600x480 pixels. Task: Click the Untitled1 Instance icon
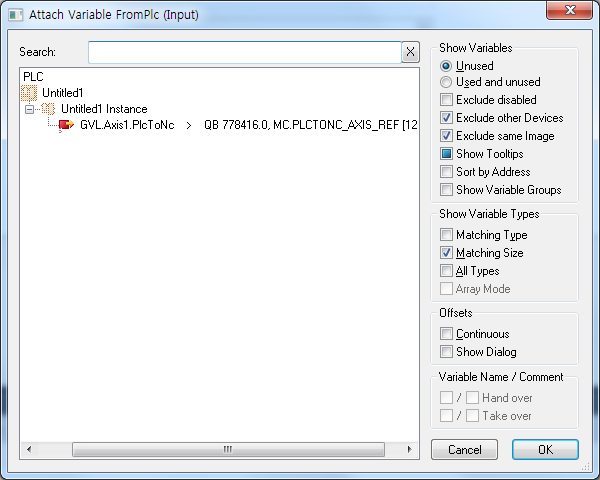click(x=48, y=109)
